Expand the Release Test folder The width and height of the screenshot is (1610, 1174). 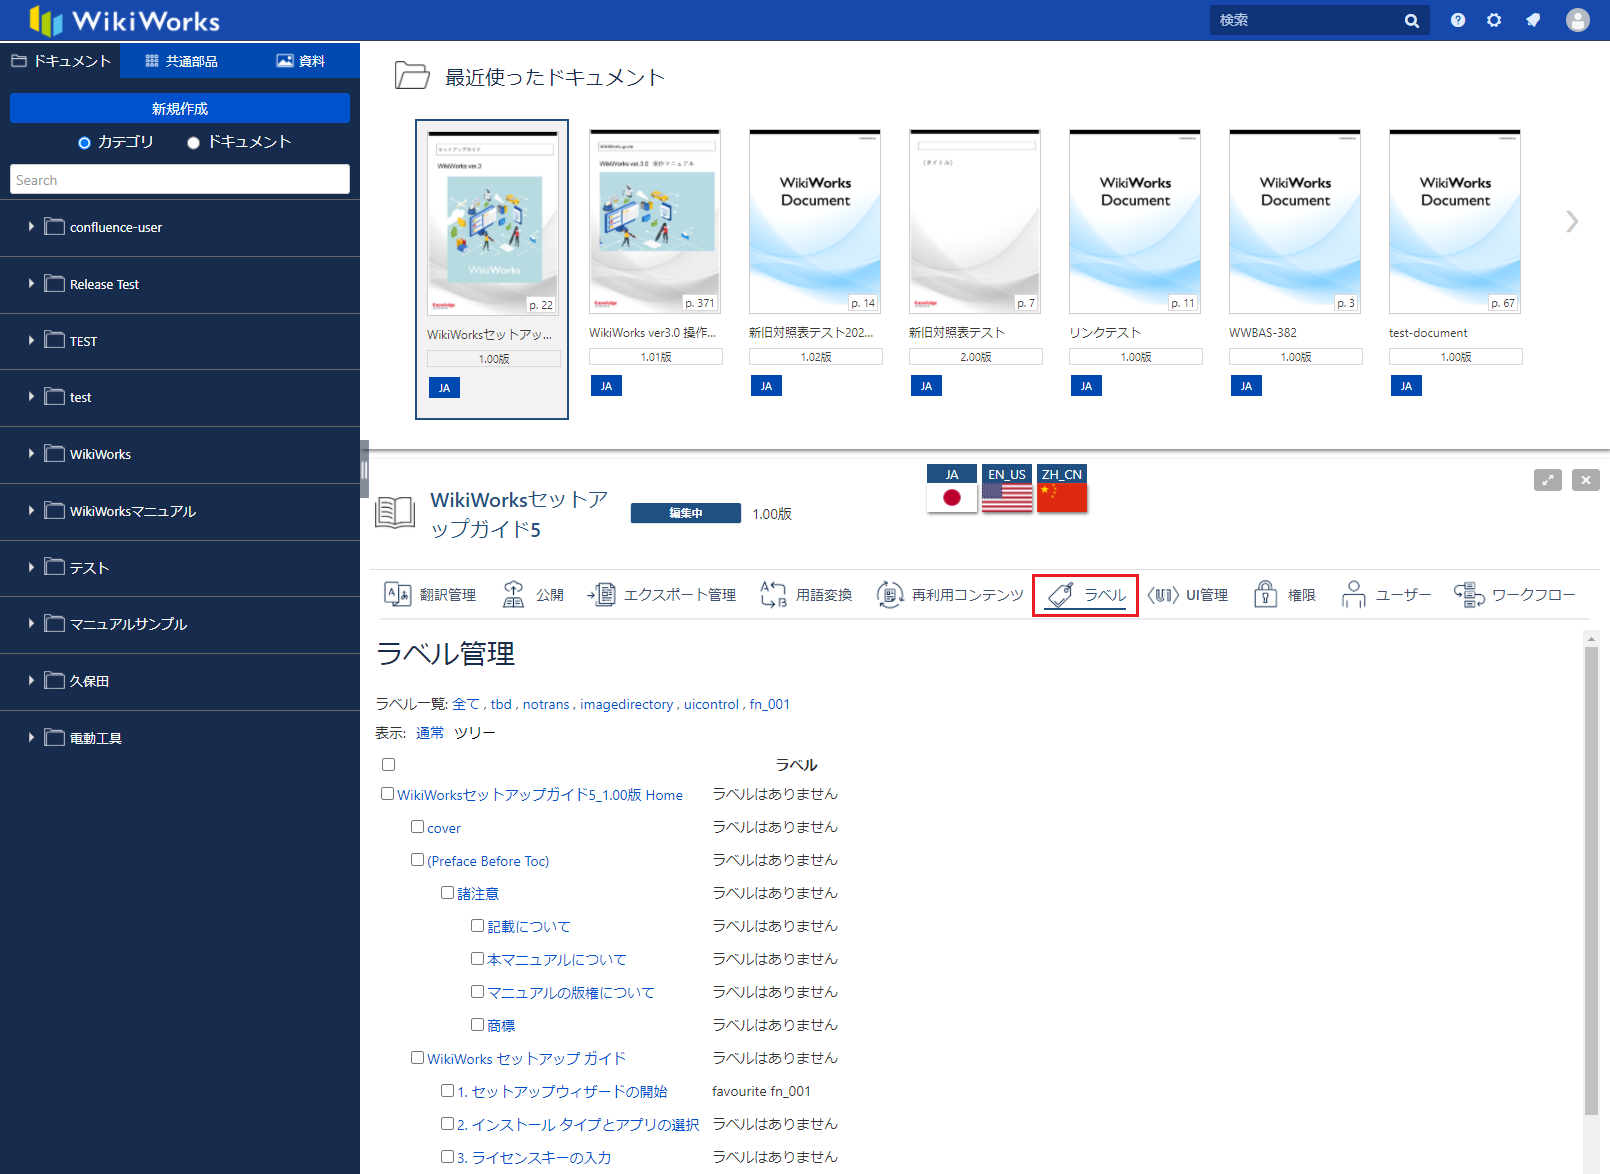[x=31, y=284]
